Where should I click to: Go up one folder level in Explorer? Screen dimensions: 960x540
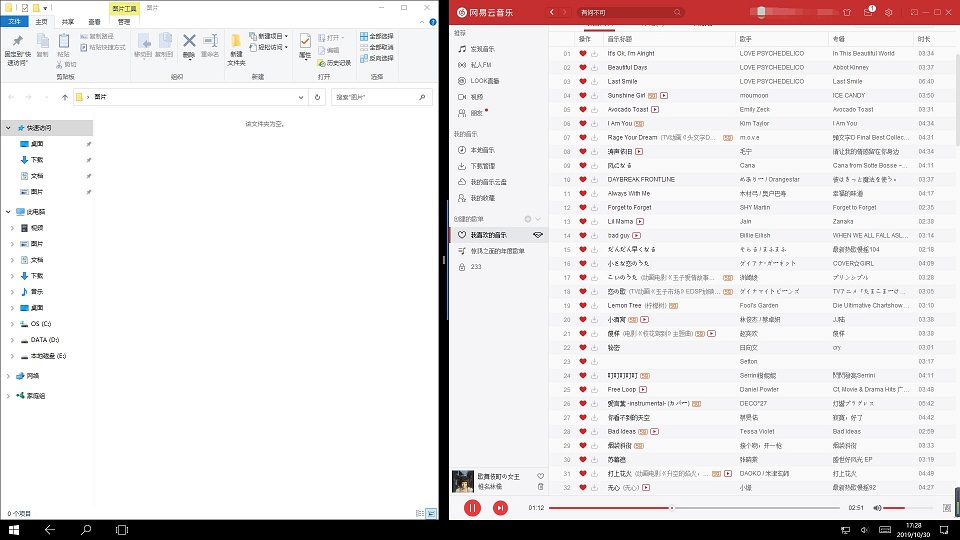(65, 97)
